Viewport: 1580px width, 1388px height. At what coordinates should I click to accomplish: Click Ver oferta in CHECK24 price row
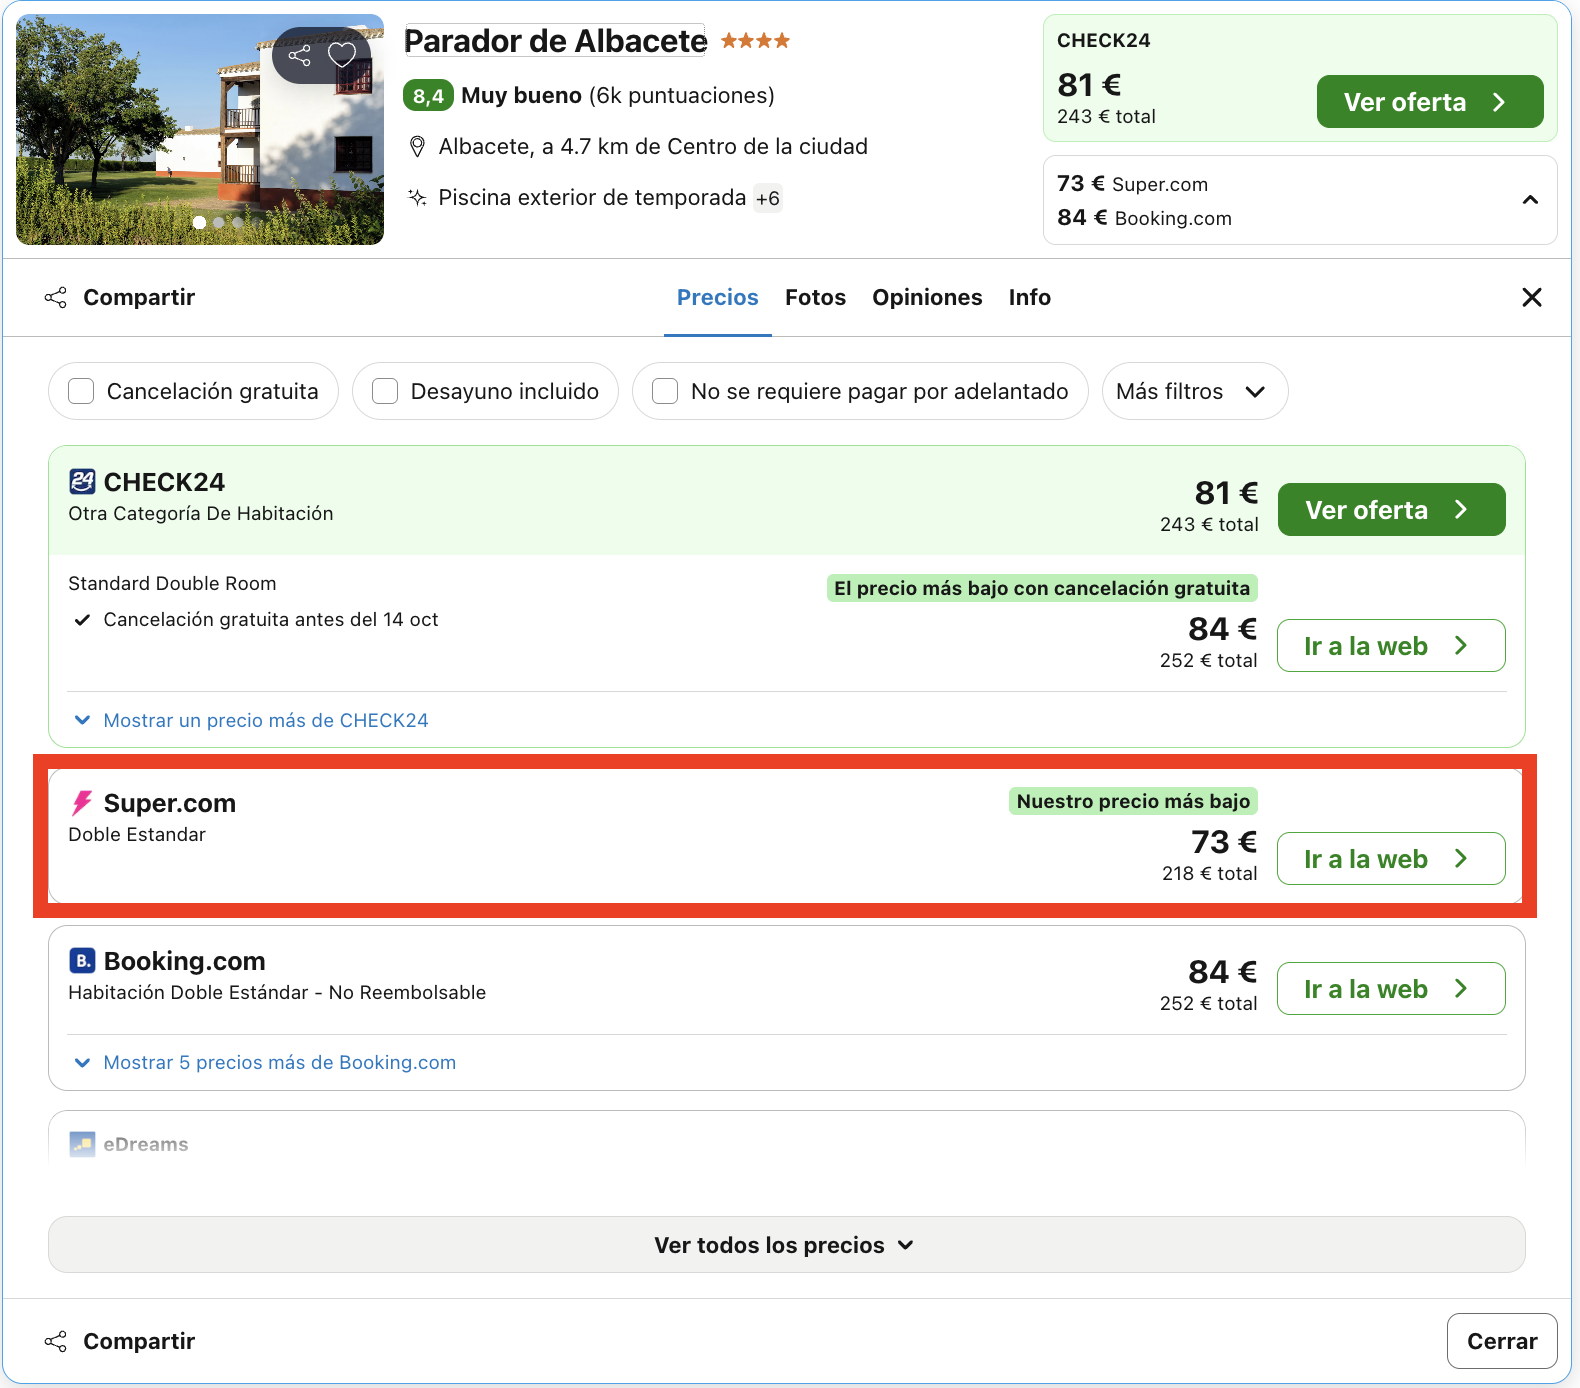tap(1391, 510)
